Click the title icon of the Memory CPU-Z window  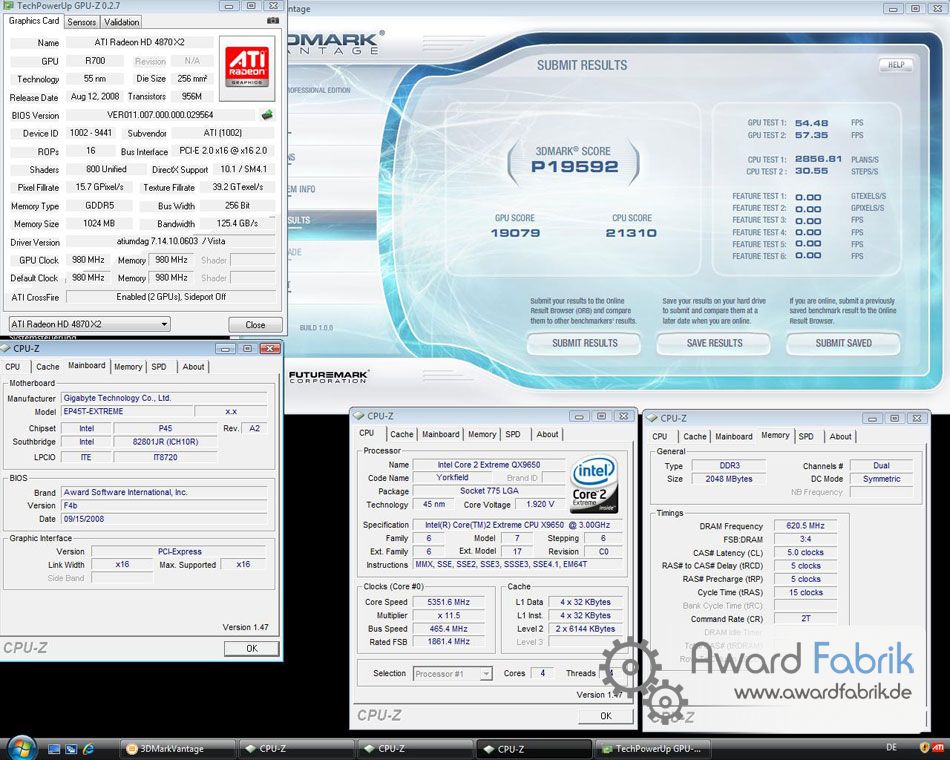click(653, 418)
